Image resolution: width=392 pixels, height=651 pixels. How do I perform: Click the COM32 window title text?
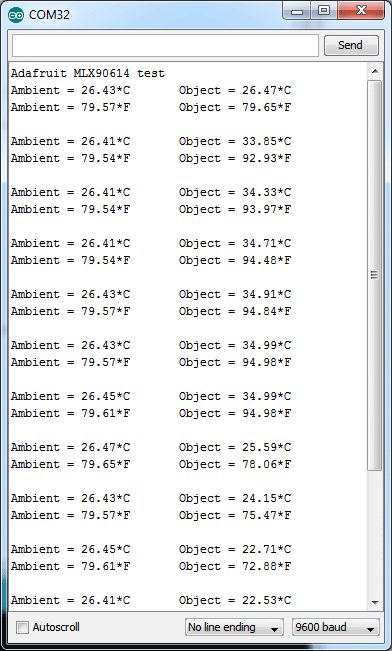[x=49, y=15]
